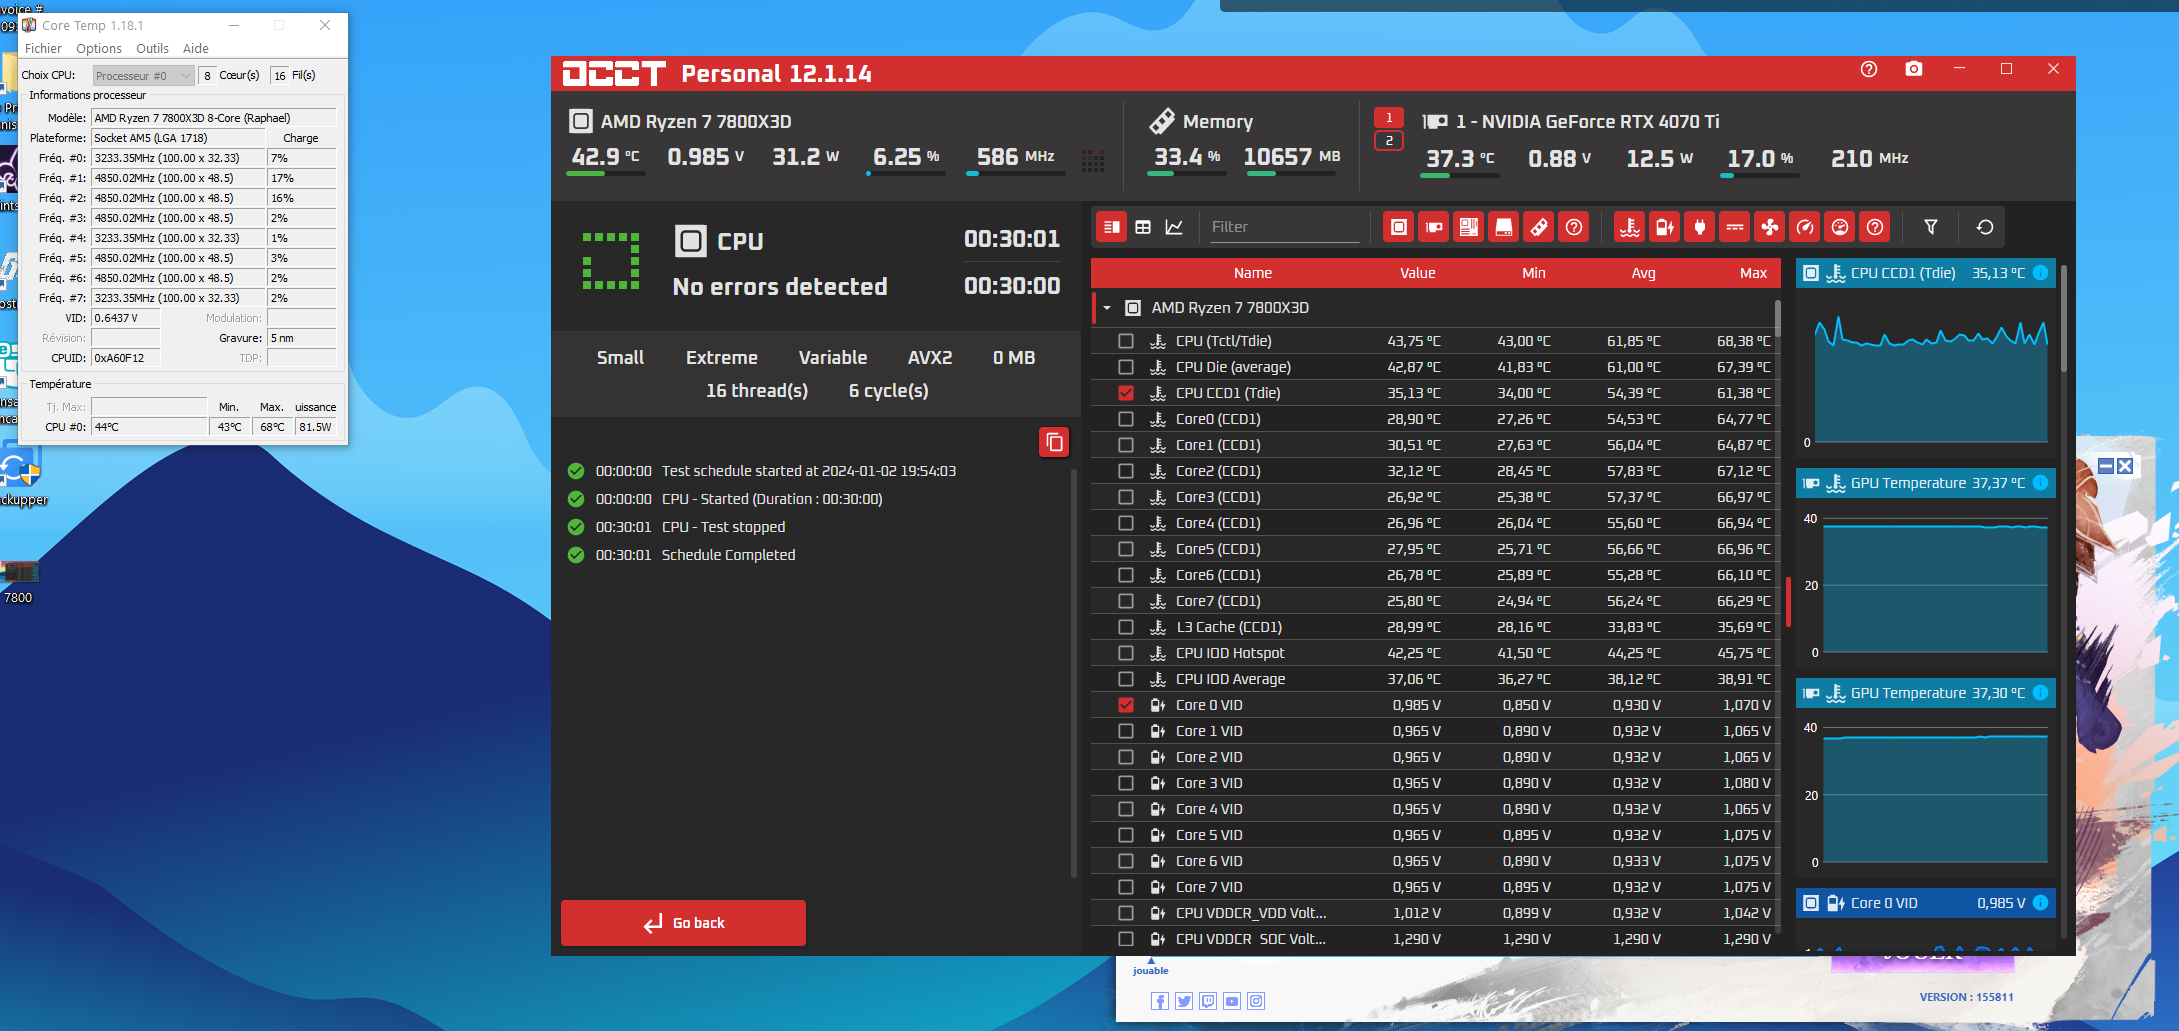Toggle the current sensor type filter

click(x=1735, y=227)
